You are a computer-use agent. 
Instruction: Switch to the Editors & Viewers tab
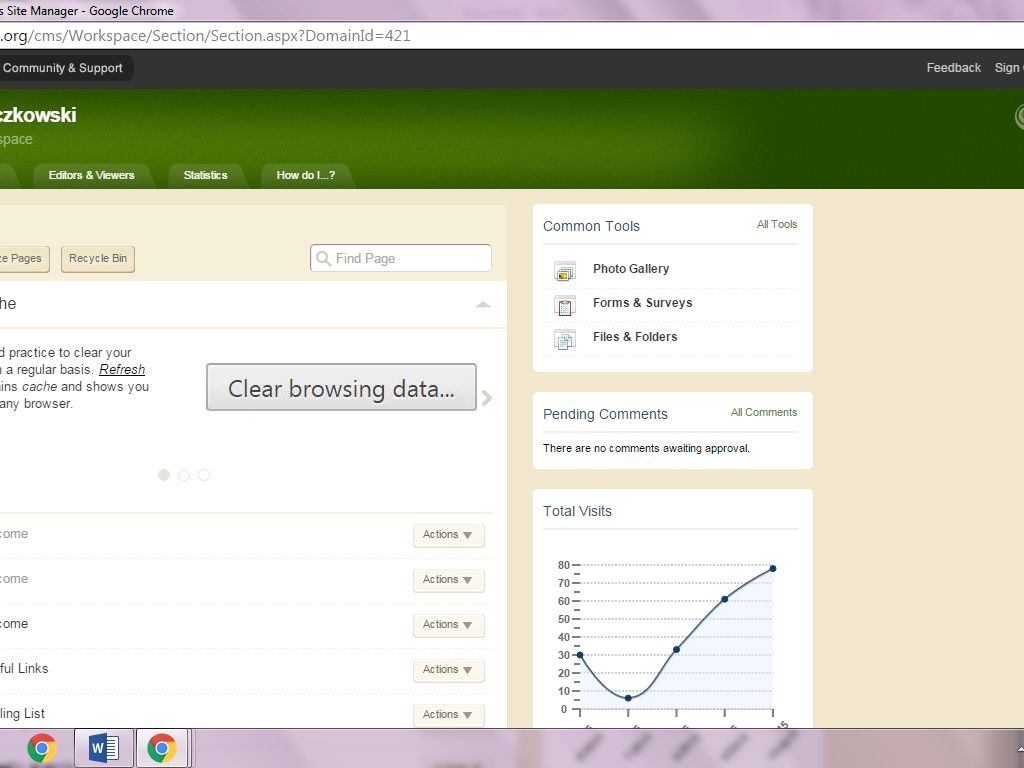(x=91, y=176)
